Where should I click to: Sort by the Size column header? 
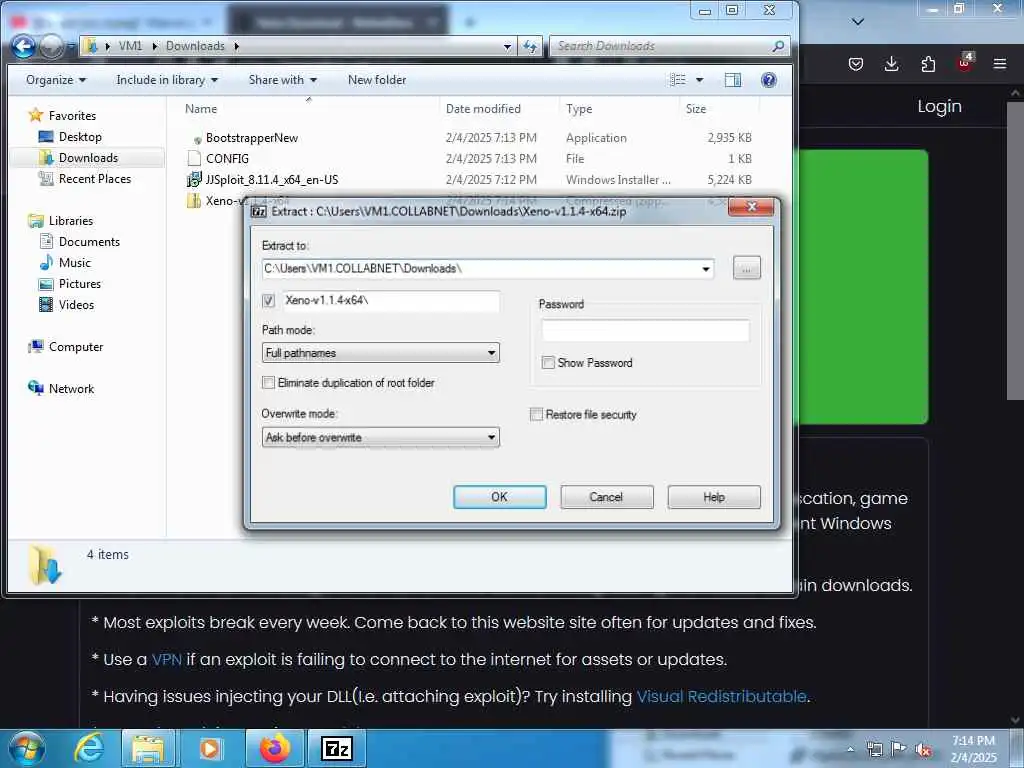click(x=696, y=109)
